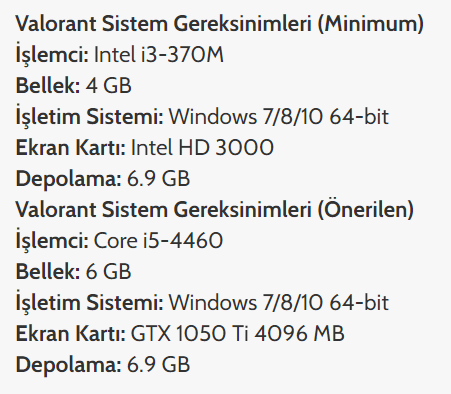This screenshot has height=394, width=451.
Task: Click the first İşletim Sistemi label
Action: (x=90, y=117)
